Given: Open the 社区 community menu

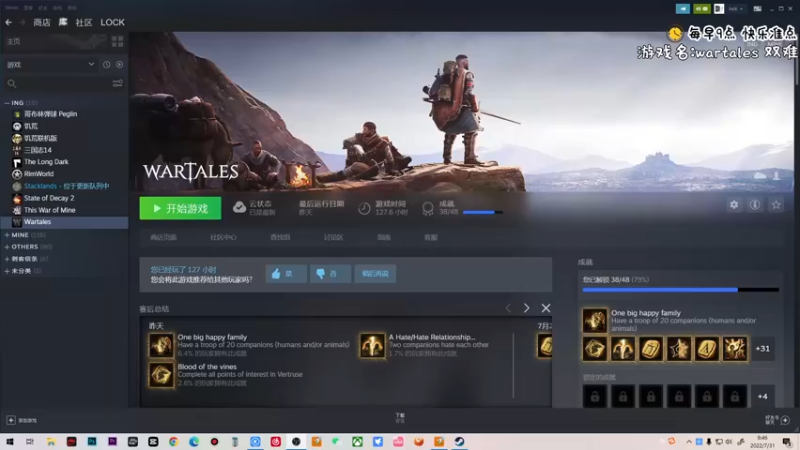Looking at the screenshot, I should pyautogui.click(x=84, y=22).
